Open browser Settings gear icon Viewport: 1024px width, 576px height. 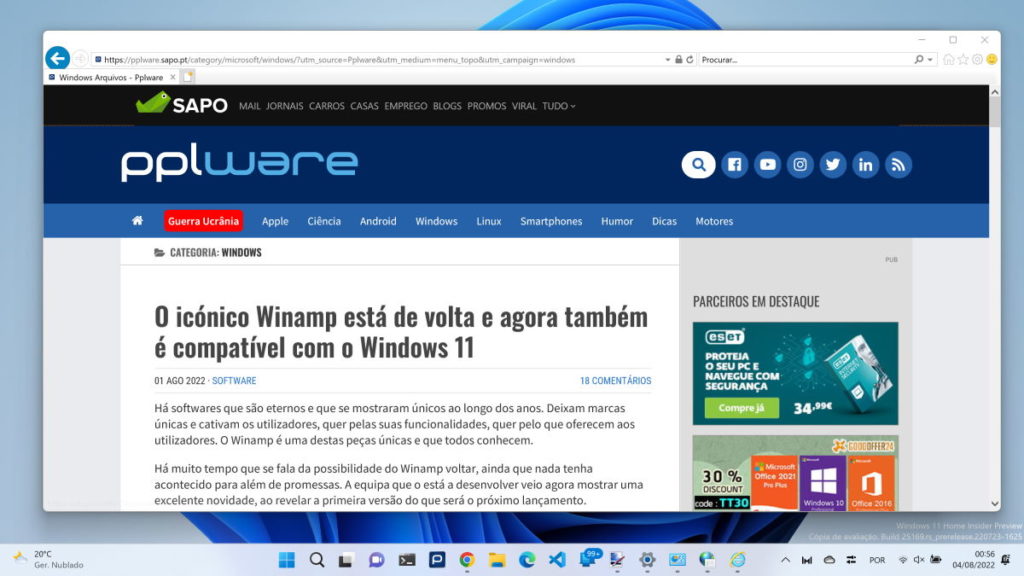(977, 59)
